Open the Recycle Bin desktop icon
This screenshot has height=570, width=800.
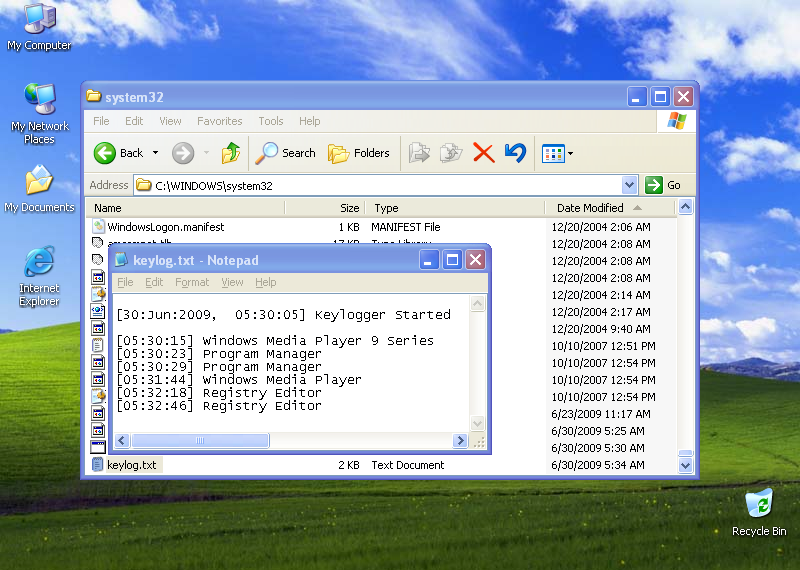pyautogui.click(x=759, y=513)
